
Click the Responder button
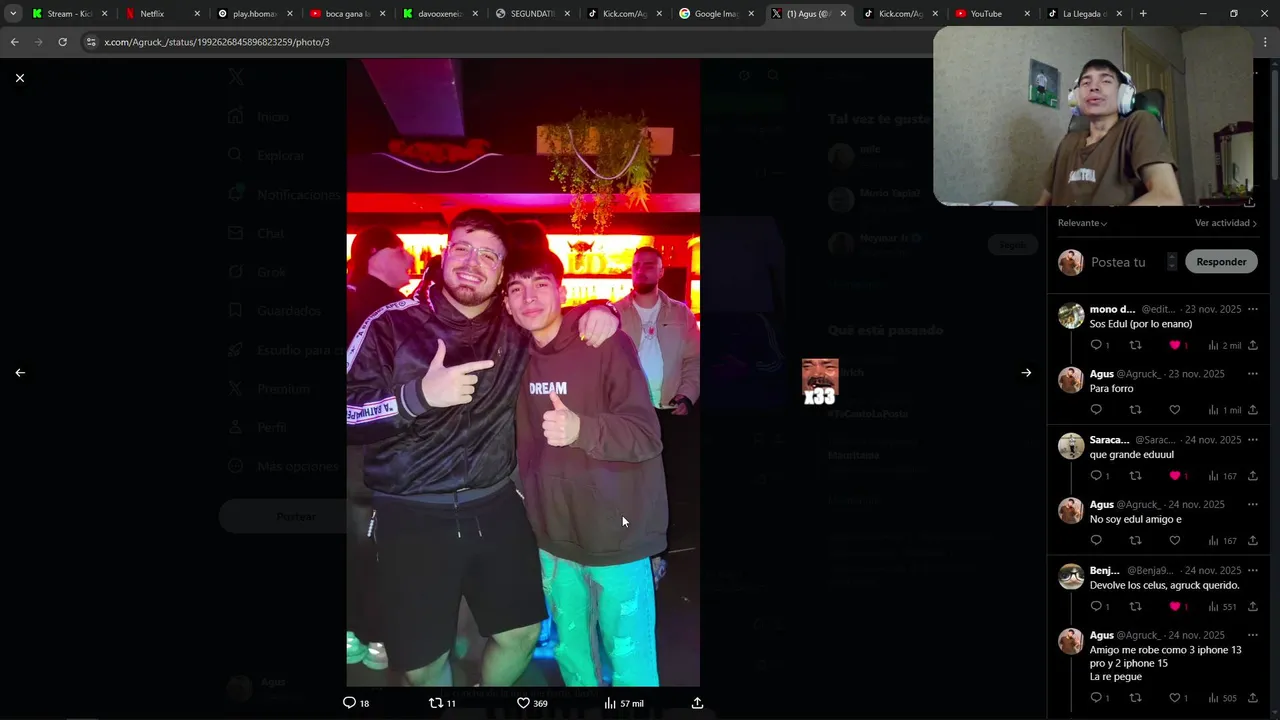(x=1221, y=262)
